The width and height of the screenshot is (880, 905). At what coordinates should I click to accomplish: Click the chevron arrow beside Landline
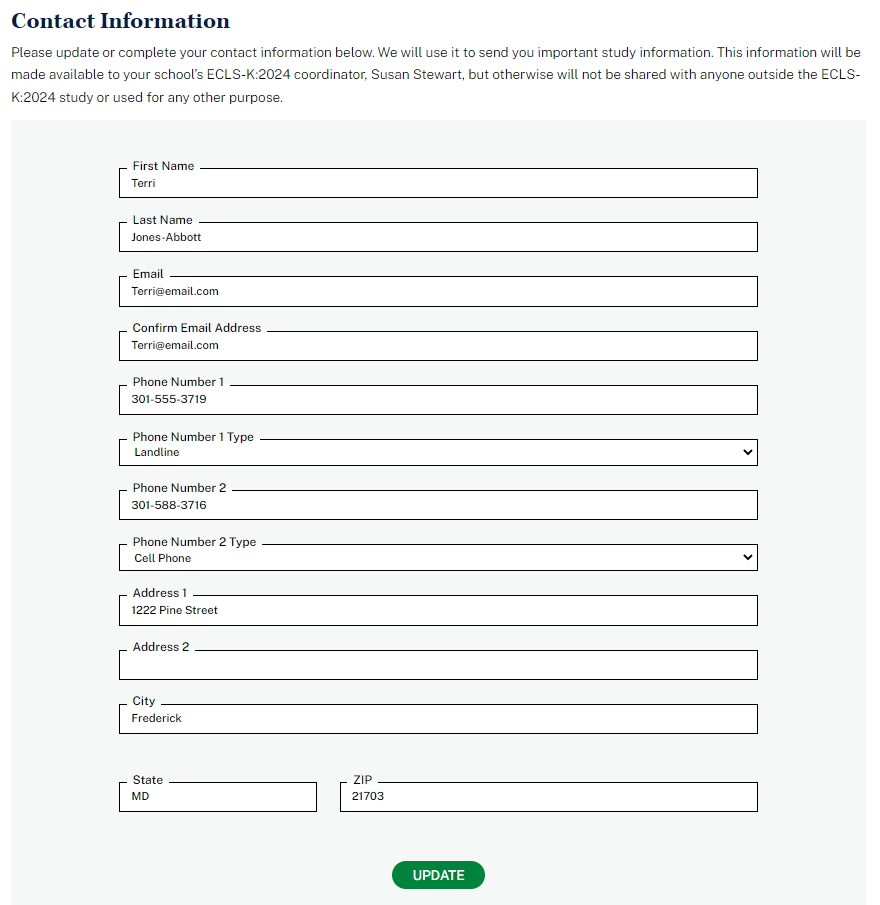(x=747, y=453)
